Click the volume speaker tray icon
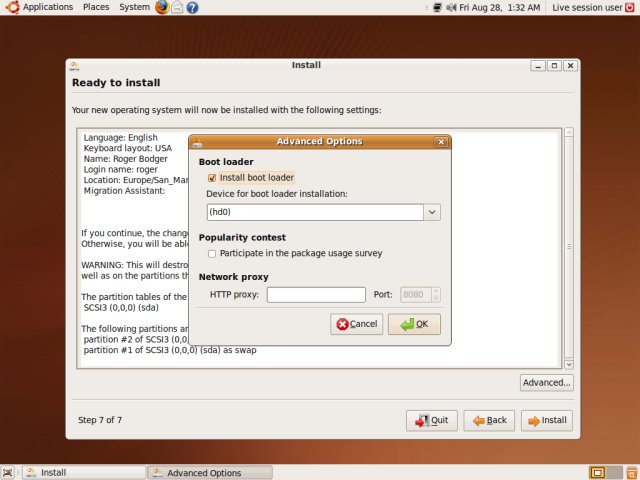640x480 pixels. click(x=451, y=7)
